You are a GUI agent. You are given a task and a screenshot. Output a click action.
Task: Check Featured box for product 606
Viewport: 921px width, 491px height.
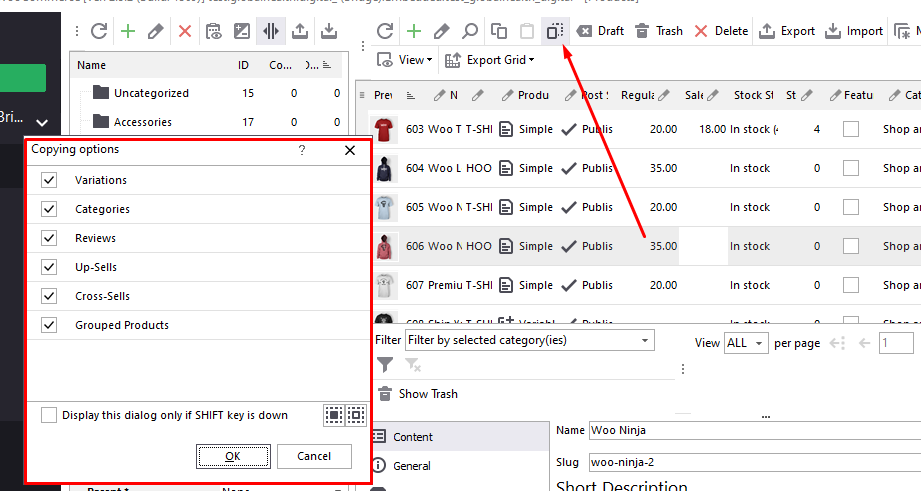click(851, 246)
